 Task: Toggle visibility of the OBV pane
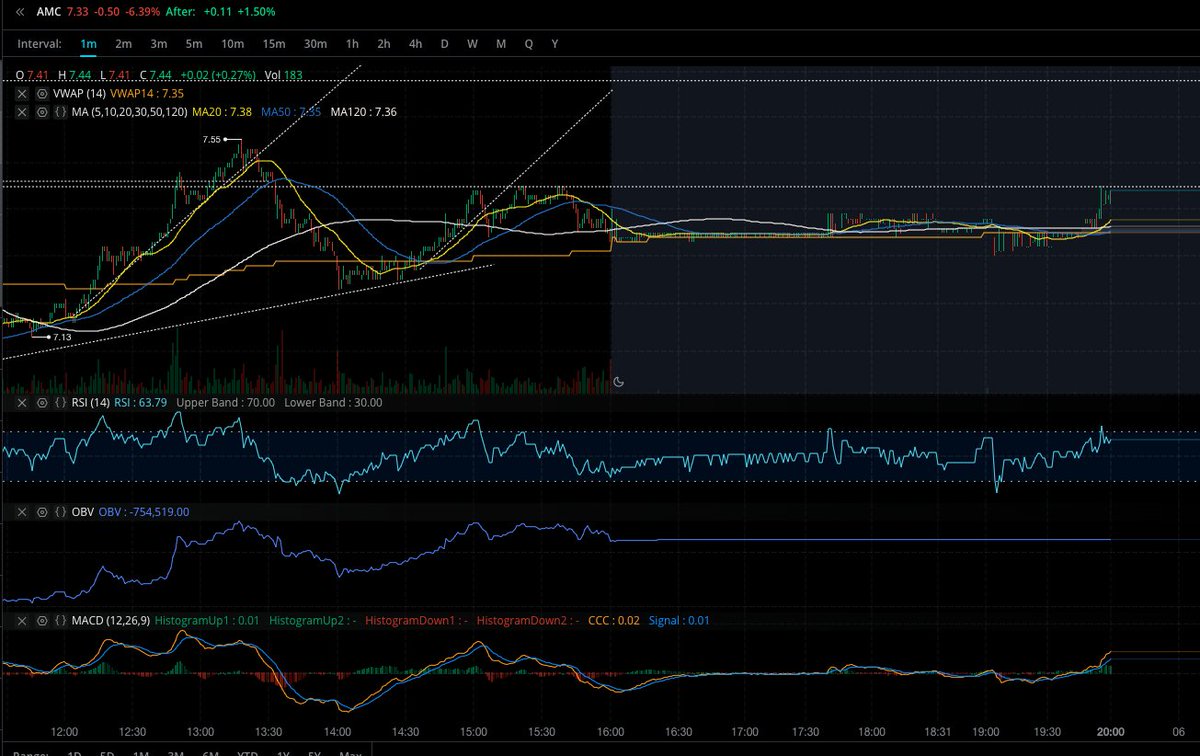coord(41,511)
